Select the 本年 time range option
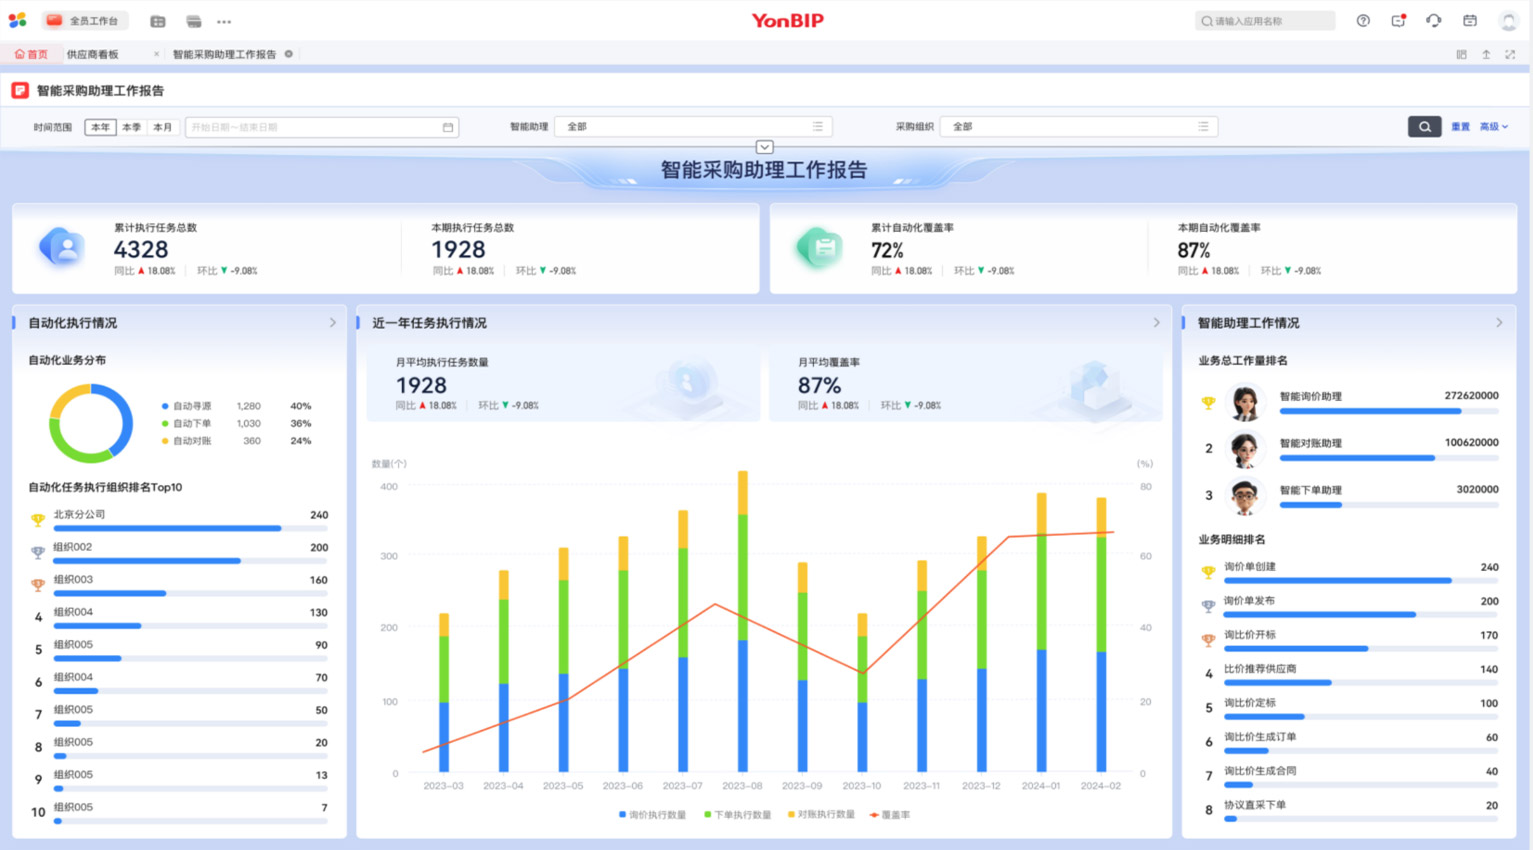Image resolution: width=1533 pixels, height=850 pixels. 100,127
